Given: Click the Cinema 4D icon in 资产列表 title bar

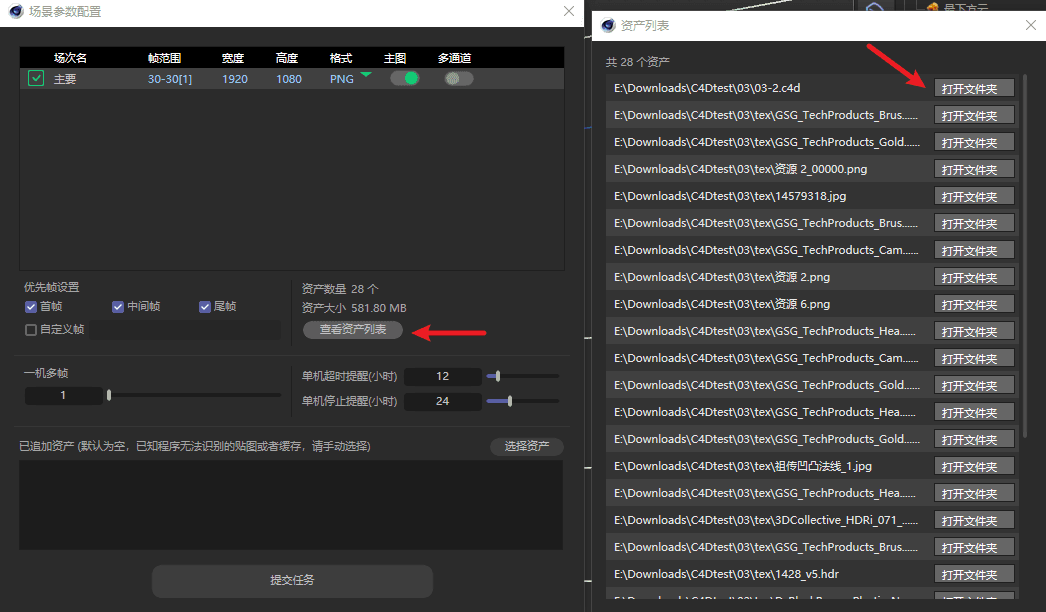Looking at the screenshot, I should (x=608, y=26).
